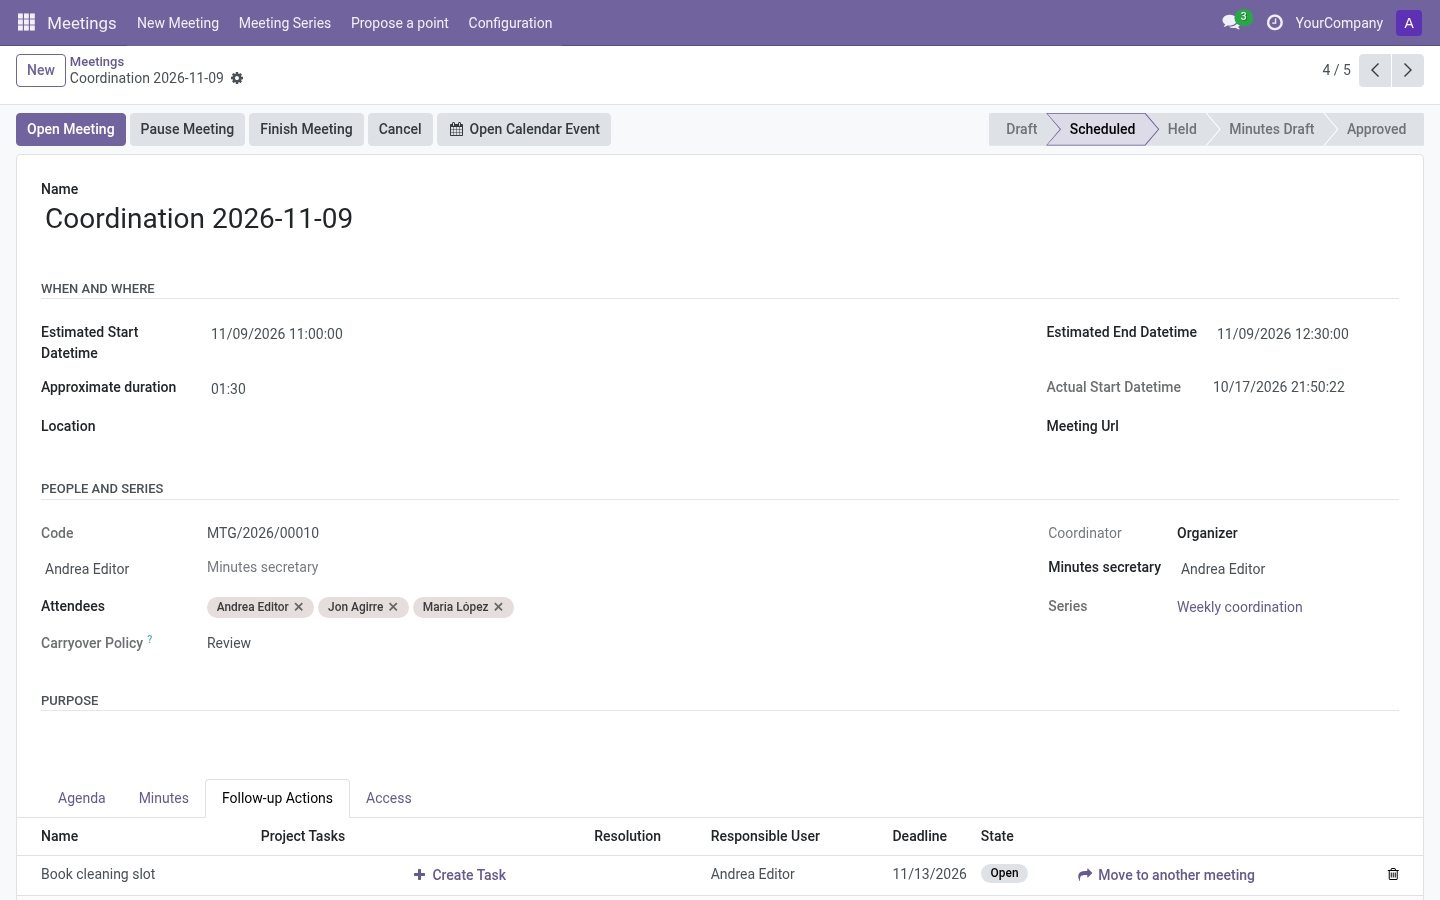The width and height of the screenshot is (1440, 900).
Task: Click the Meetings breadcrumb link
Action: [97, 62]
